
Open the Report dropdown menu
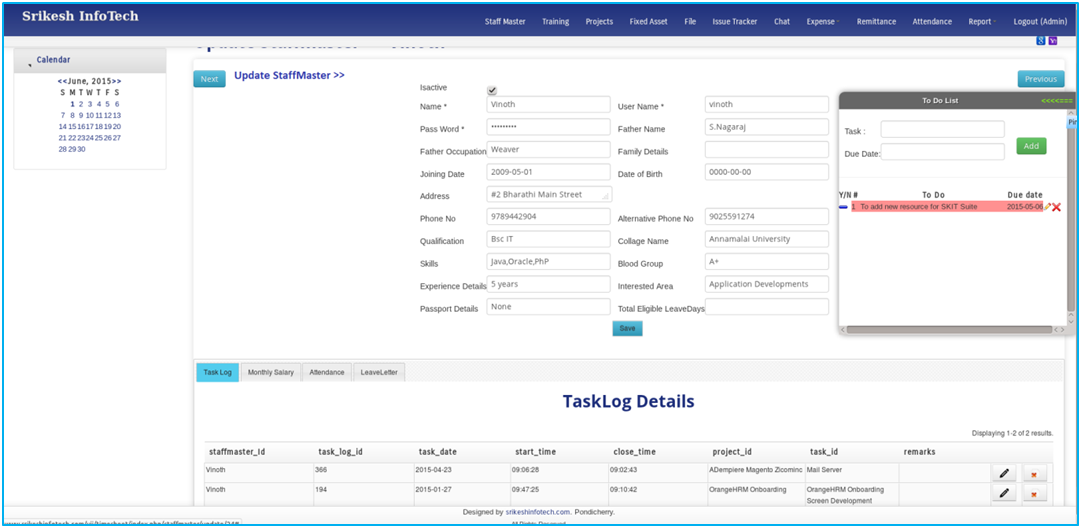981,21
